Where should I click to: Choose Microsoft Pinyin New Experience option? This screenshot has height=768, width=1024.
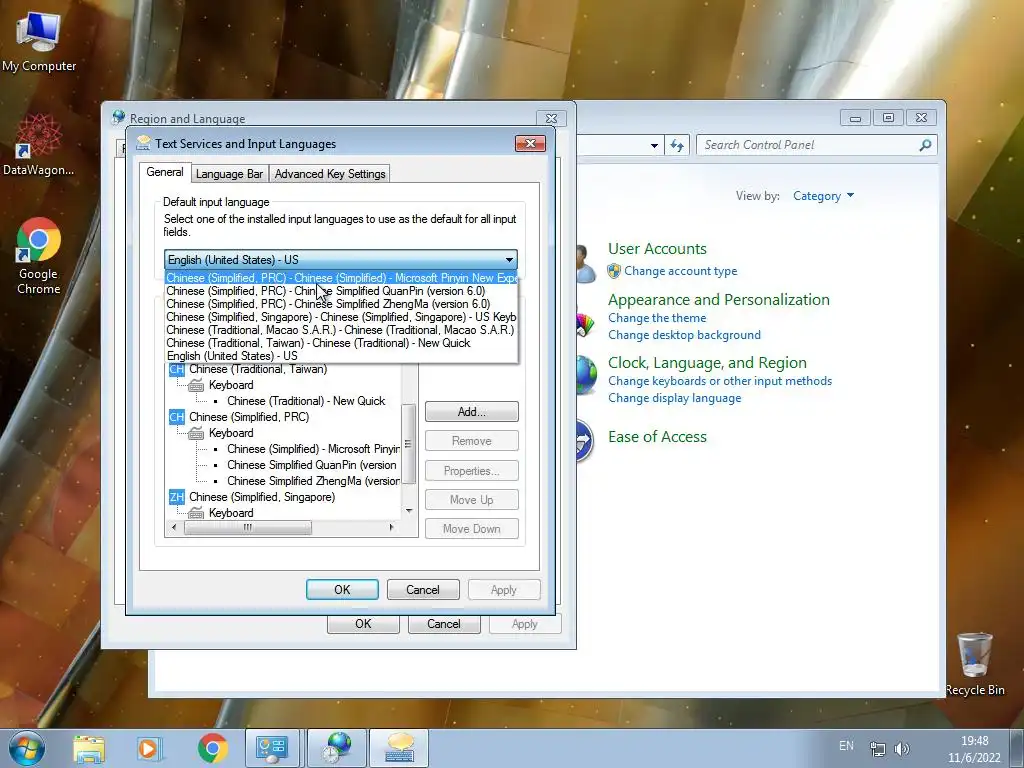pos(341,278)
